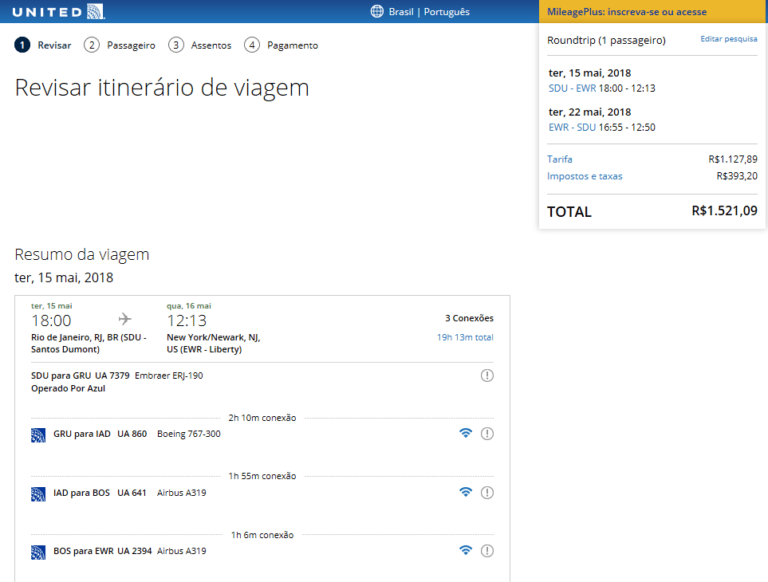
Task: Click the globe language icon
Action: [377, 12]
